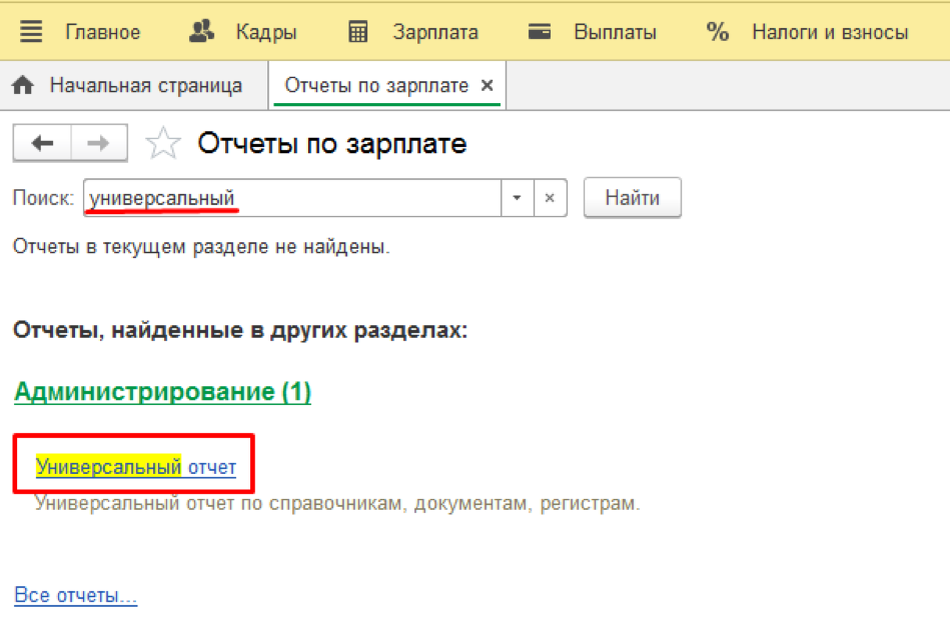Open the Налоги и взносы section
Viewport: 950px width, 637px height.
coord(830,32)
